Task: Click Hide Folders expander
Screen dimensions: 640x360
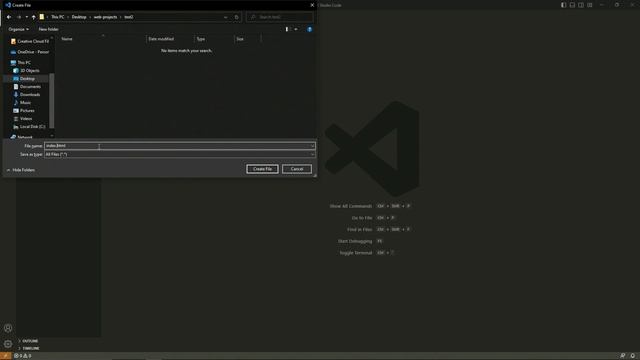Action: pos(20,170)
